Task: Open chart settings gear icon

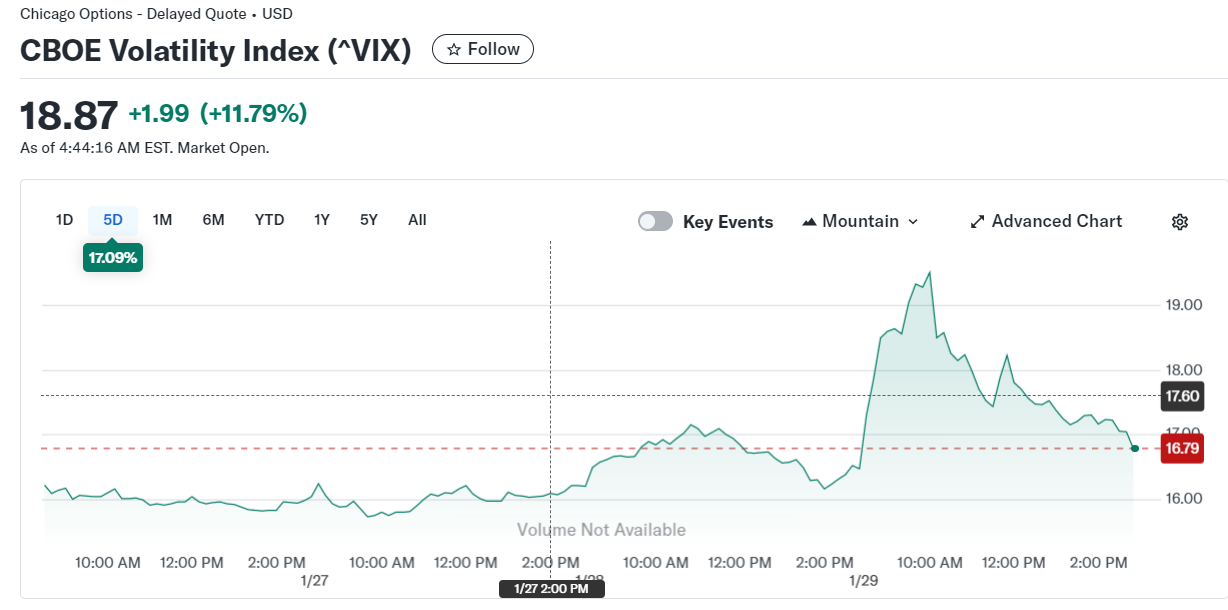Action: (x=1179, y=222)
